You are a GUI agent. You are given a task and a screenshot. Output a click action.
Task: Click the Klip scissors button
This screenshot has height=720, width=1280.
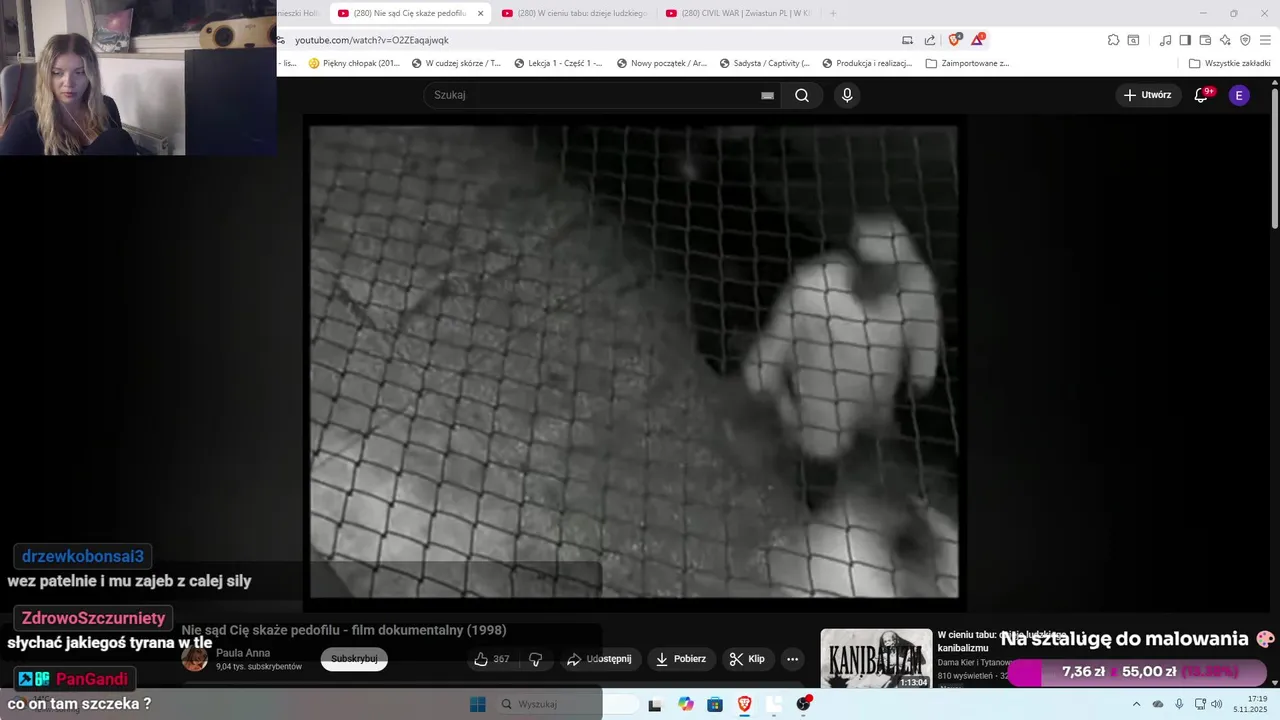tap(747, 659)
